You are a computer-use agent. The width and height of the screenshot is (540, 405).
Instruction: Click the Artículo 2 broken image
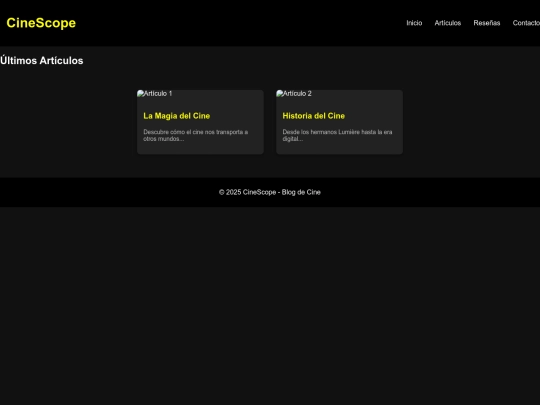[x=294, y=94]
